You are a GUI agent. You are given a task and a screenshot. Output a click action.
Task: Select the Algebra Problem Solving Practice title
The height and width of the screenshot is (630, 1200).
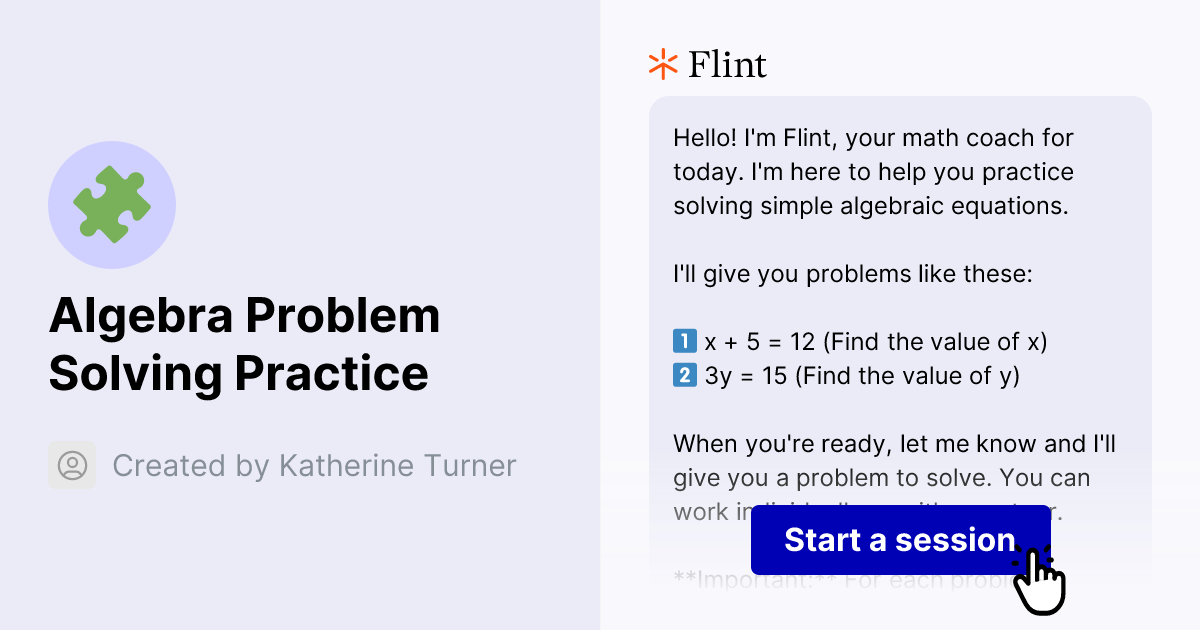click(243, 344)
